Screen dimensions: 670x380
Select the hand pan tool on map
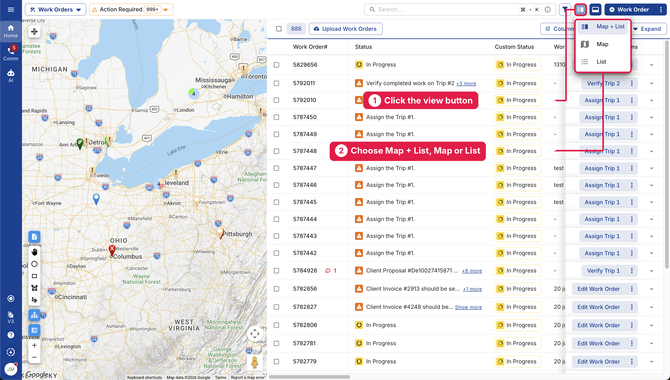(x=35, y=252)
